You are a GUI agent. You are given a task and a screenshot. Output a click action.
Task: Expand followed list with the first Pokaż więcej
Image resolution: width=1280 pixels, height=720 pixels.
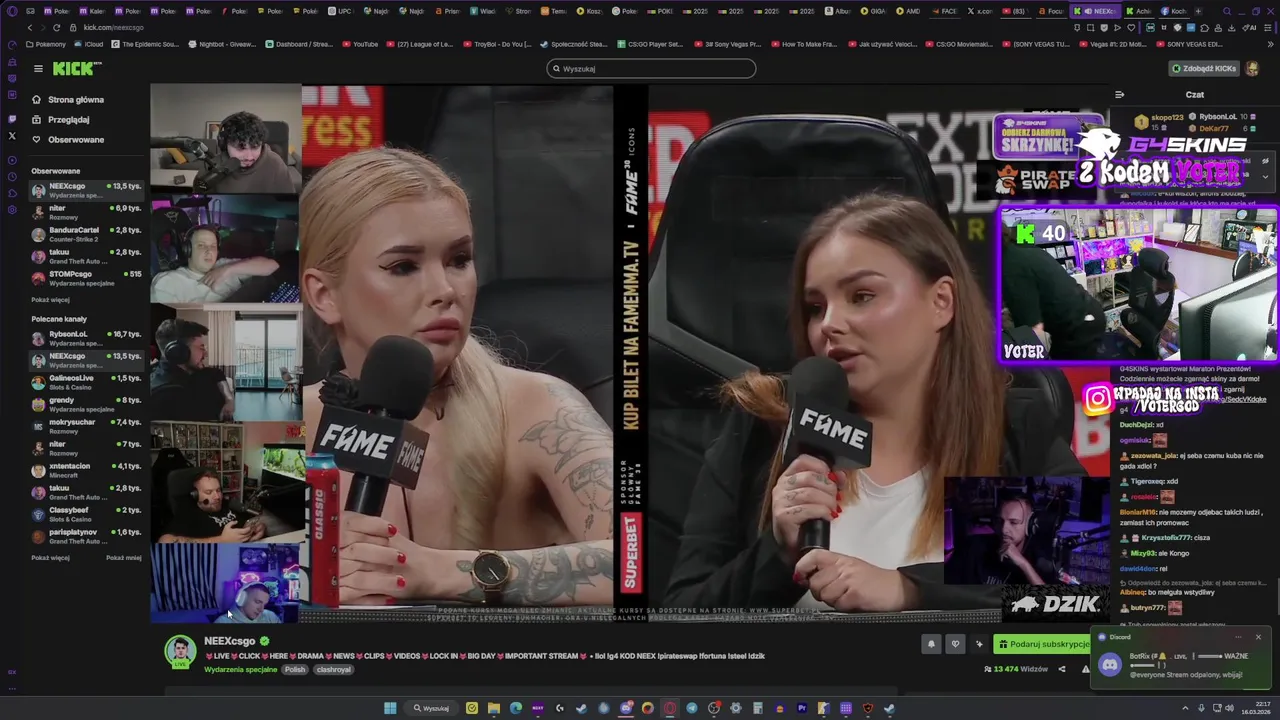tap(50, 300)
